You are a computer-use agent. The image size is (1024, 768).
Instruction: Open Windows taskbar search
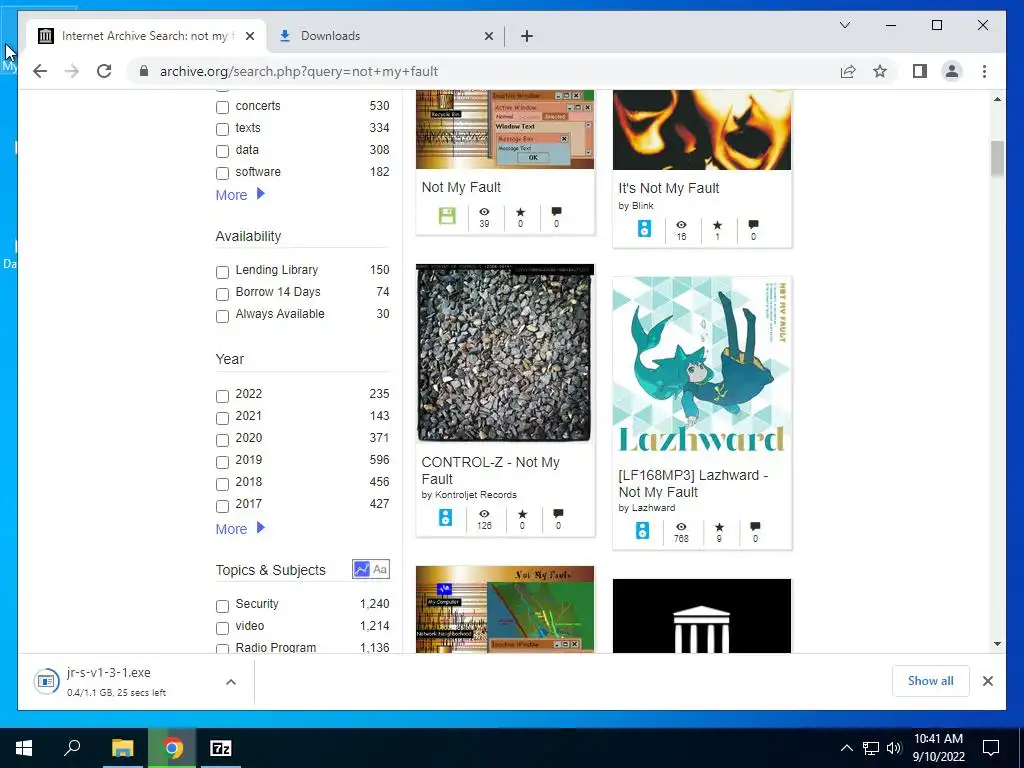[72, 748]
